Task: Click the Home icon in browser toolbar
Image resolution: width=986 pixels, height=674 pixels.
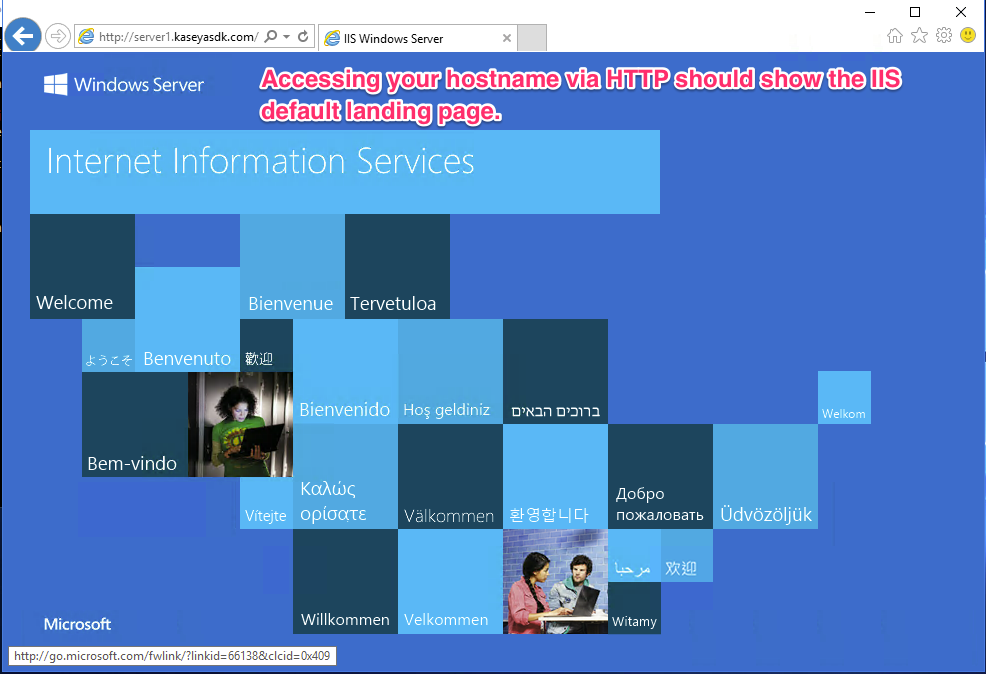Action: (x=895, y=35)
